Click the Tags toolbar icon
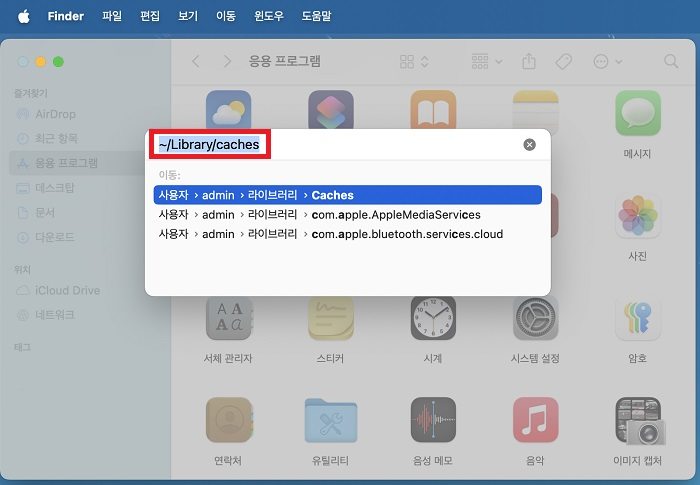Viewport: 700px width, 485px height. pos(564,62)
